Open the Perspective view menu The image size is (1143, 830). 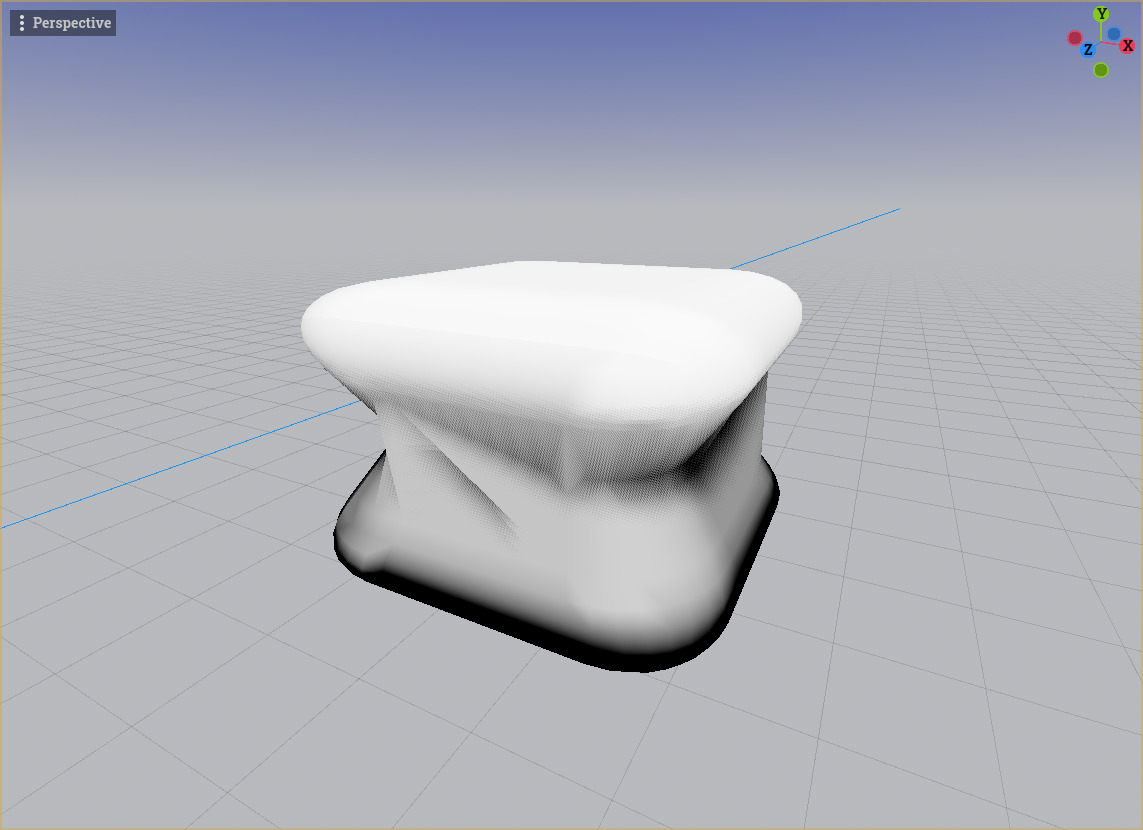point(63,23)
